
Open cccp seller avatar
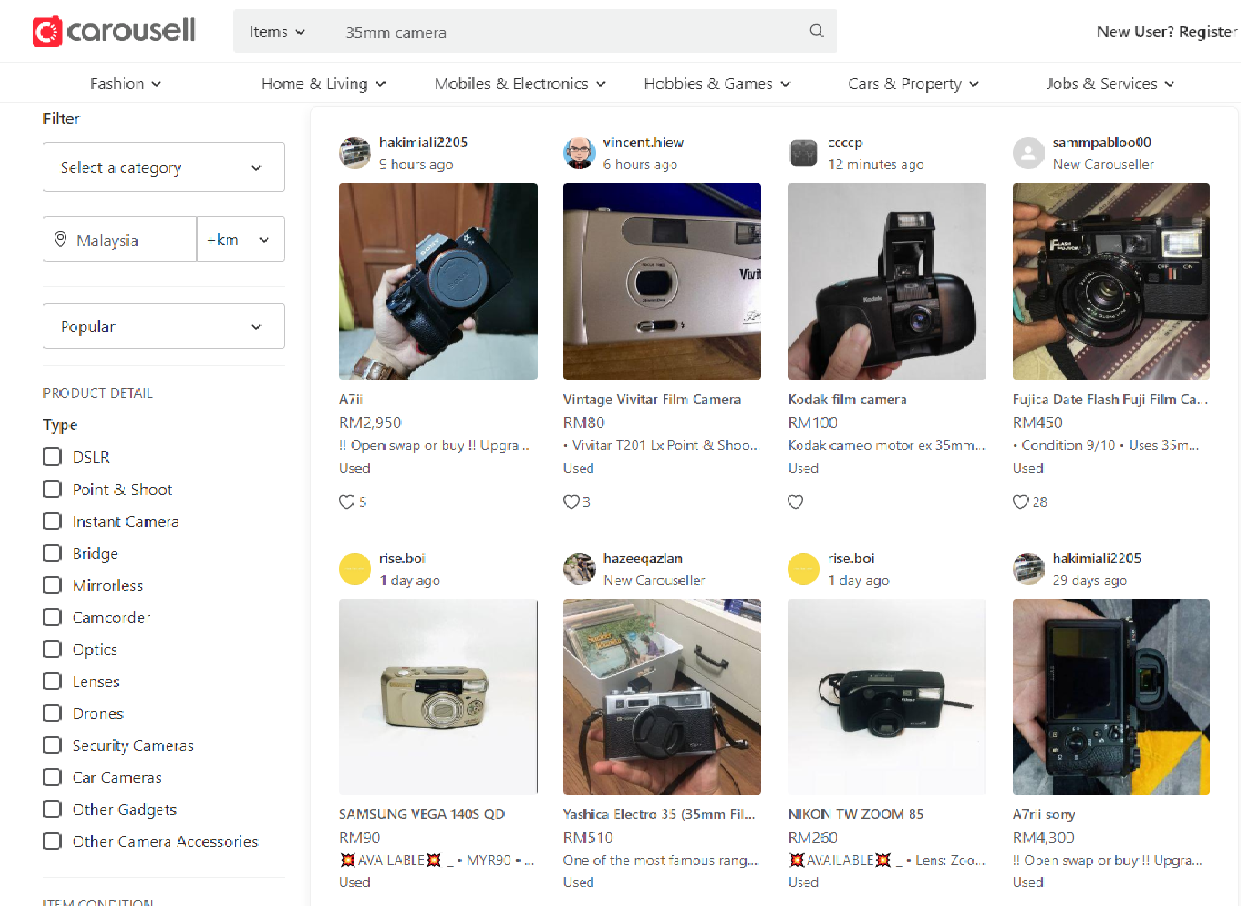coord(804,153)
